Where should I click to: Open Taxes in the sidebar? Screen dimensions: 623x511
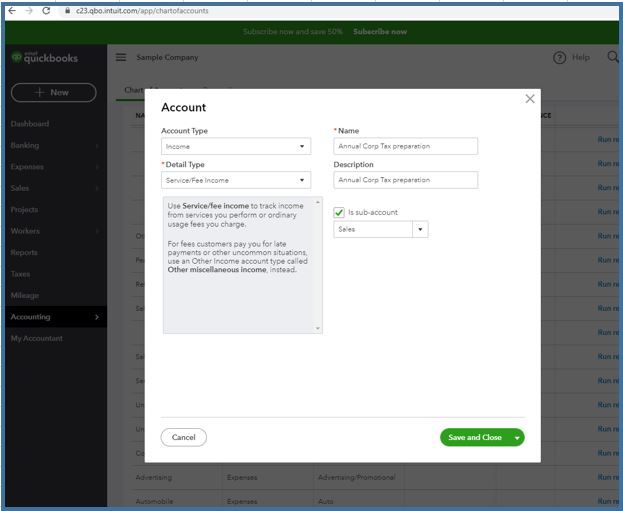[x=20, y=274]
